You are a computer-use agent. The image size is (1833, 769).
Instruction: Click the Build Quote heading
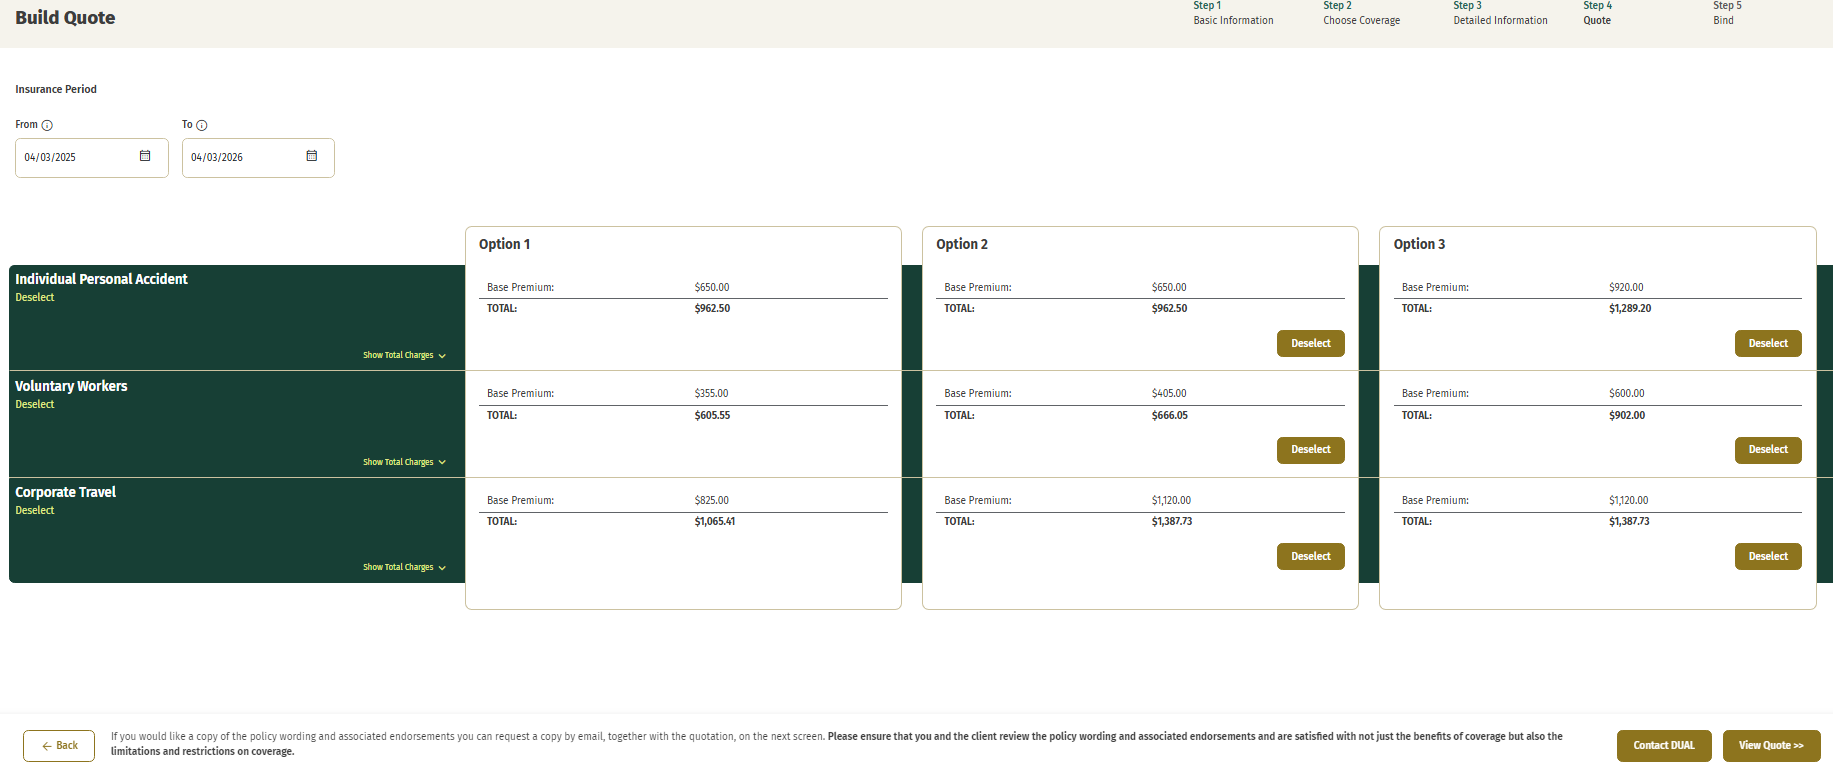(65, 18)
